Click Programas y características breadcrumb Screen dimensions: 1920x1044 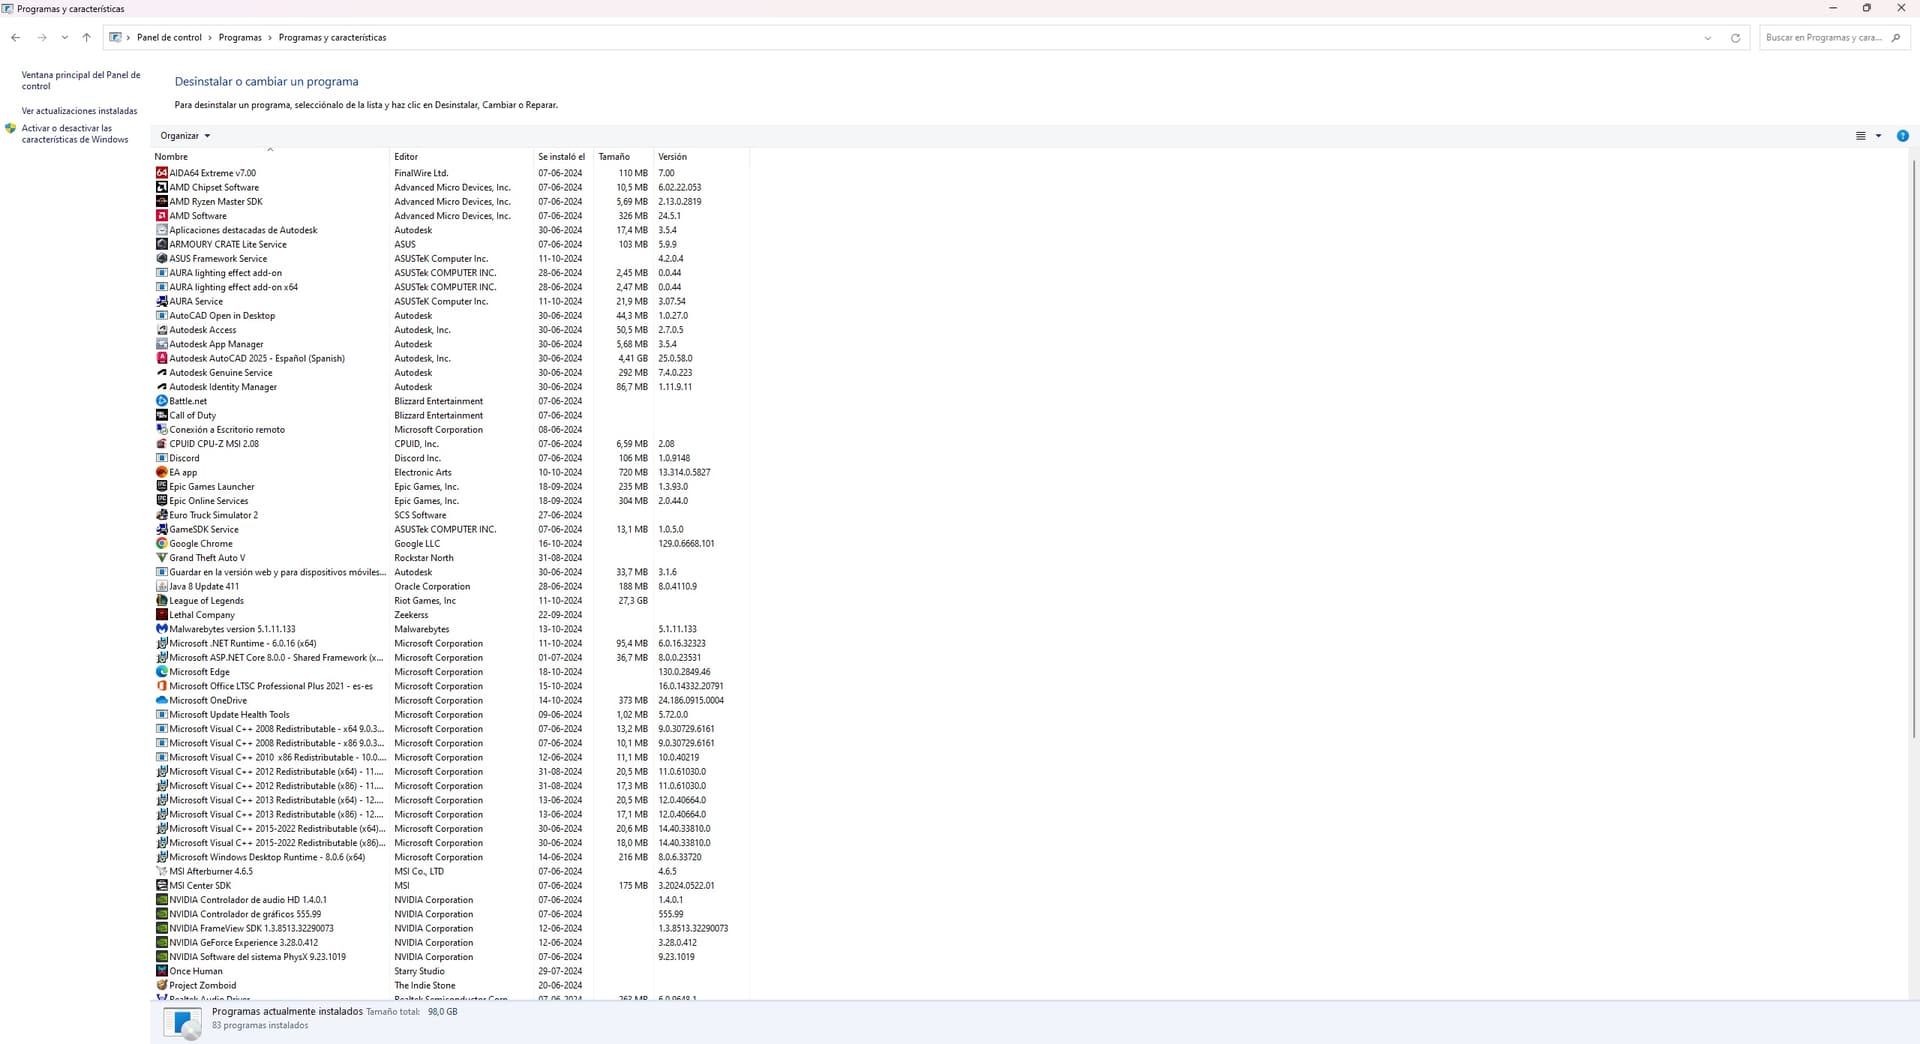(x=332, y=38)
